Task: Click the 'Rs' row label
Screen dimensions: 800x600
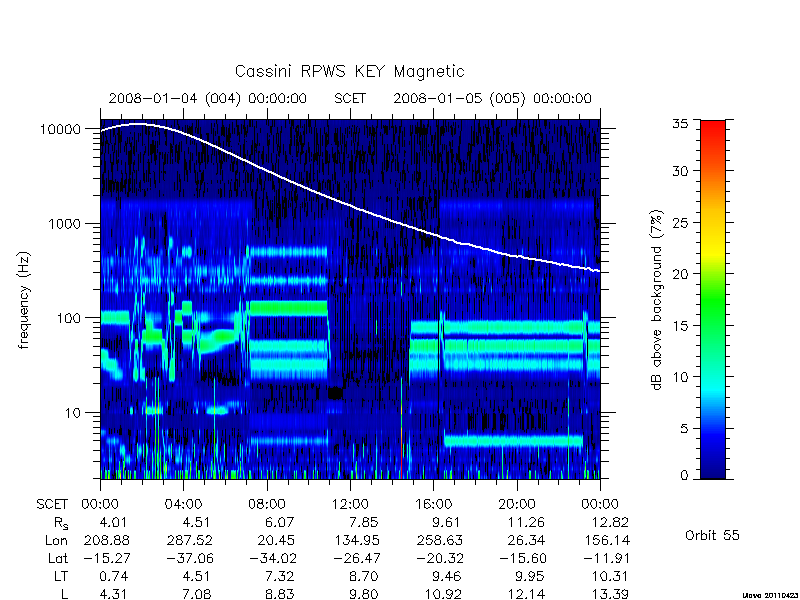Action: pos(61,523)
